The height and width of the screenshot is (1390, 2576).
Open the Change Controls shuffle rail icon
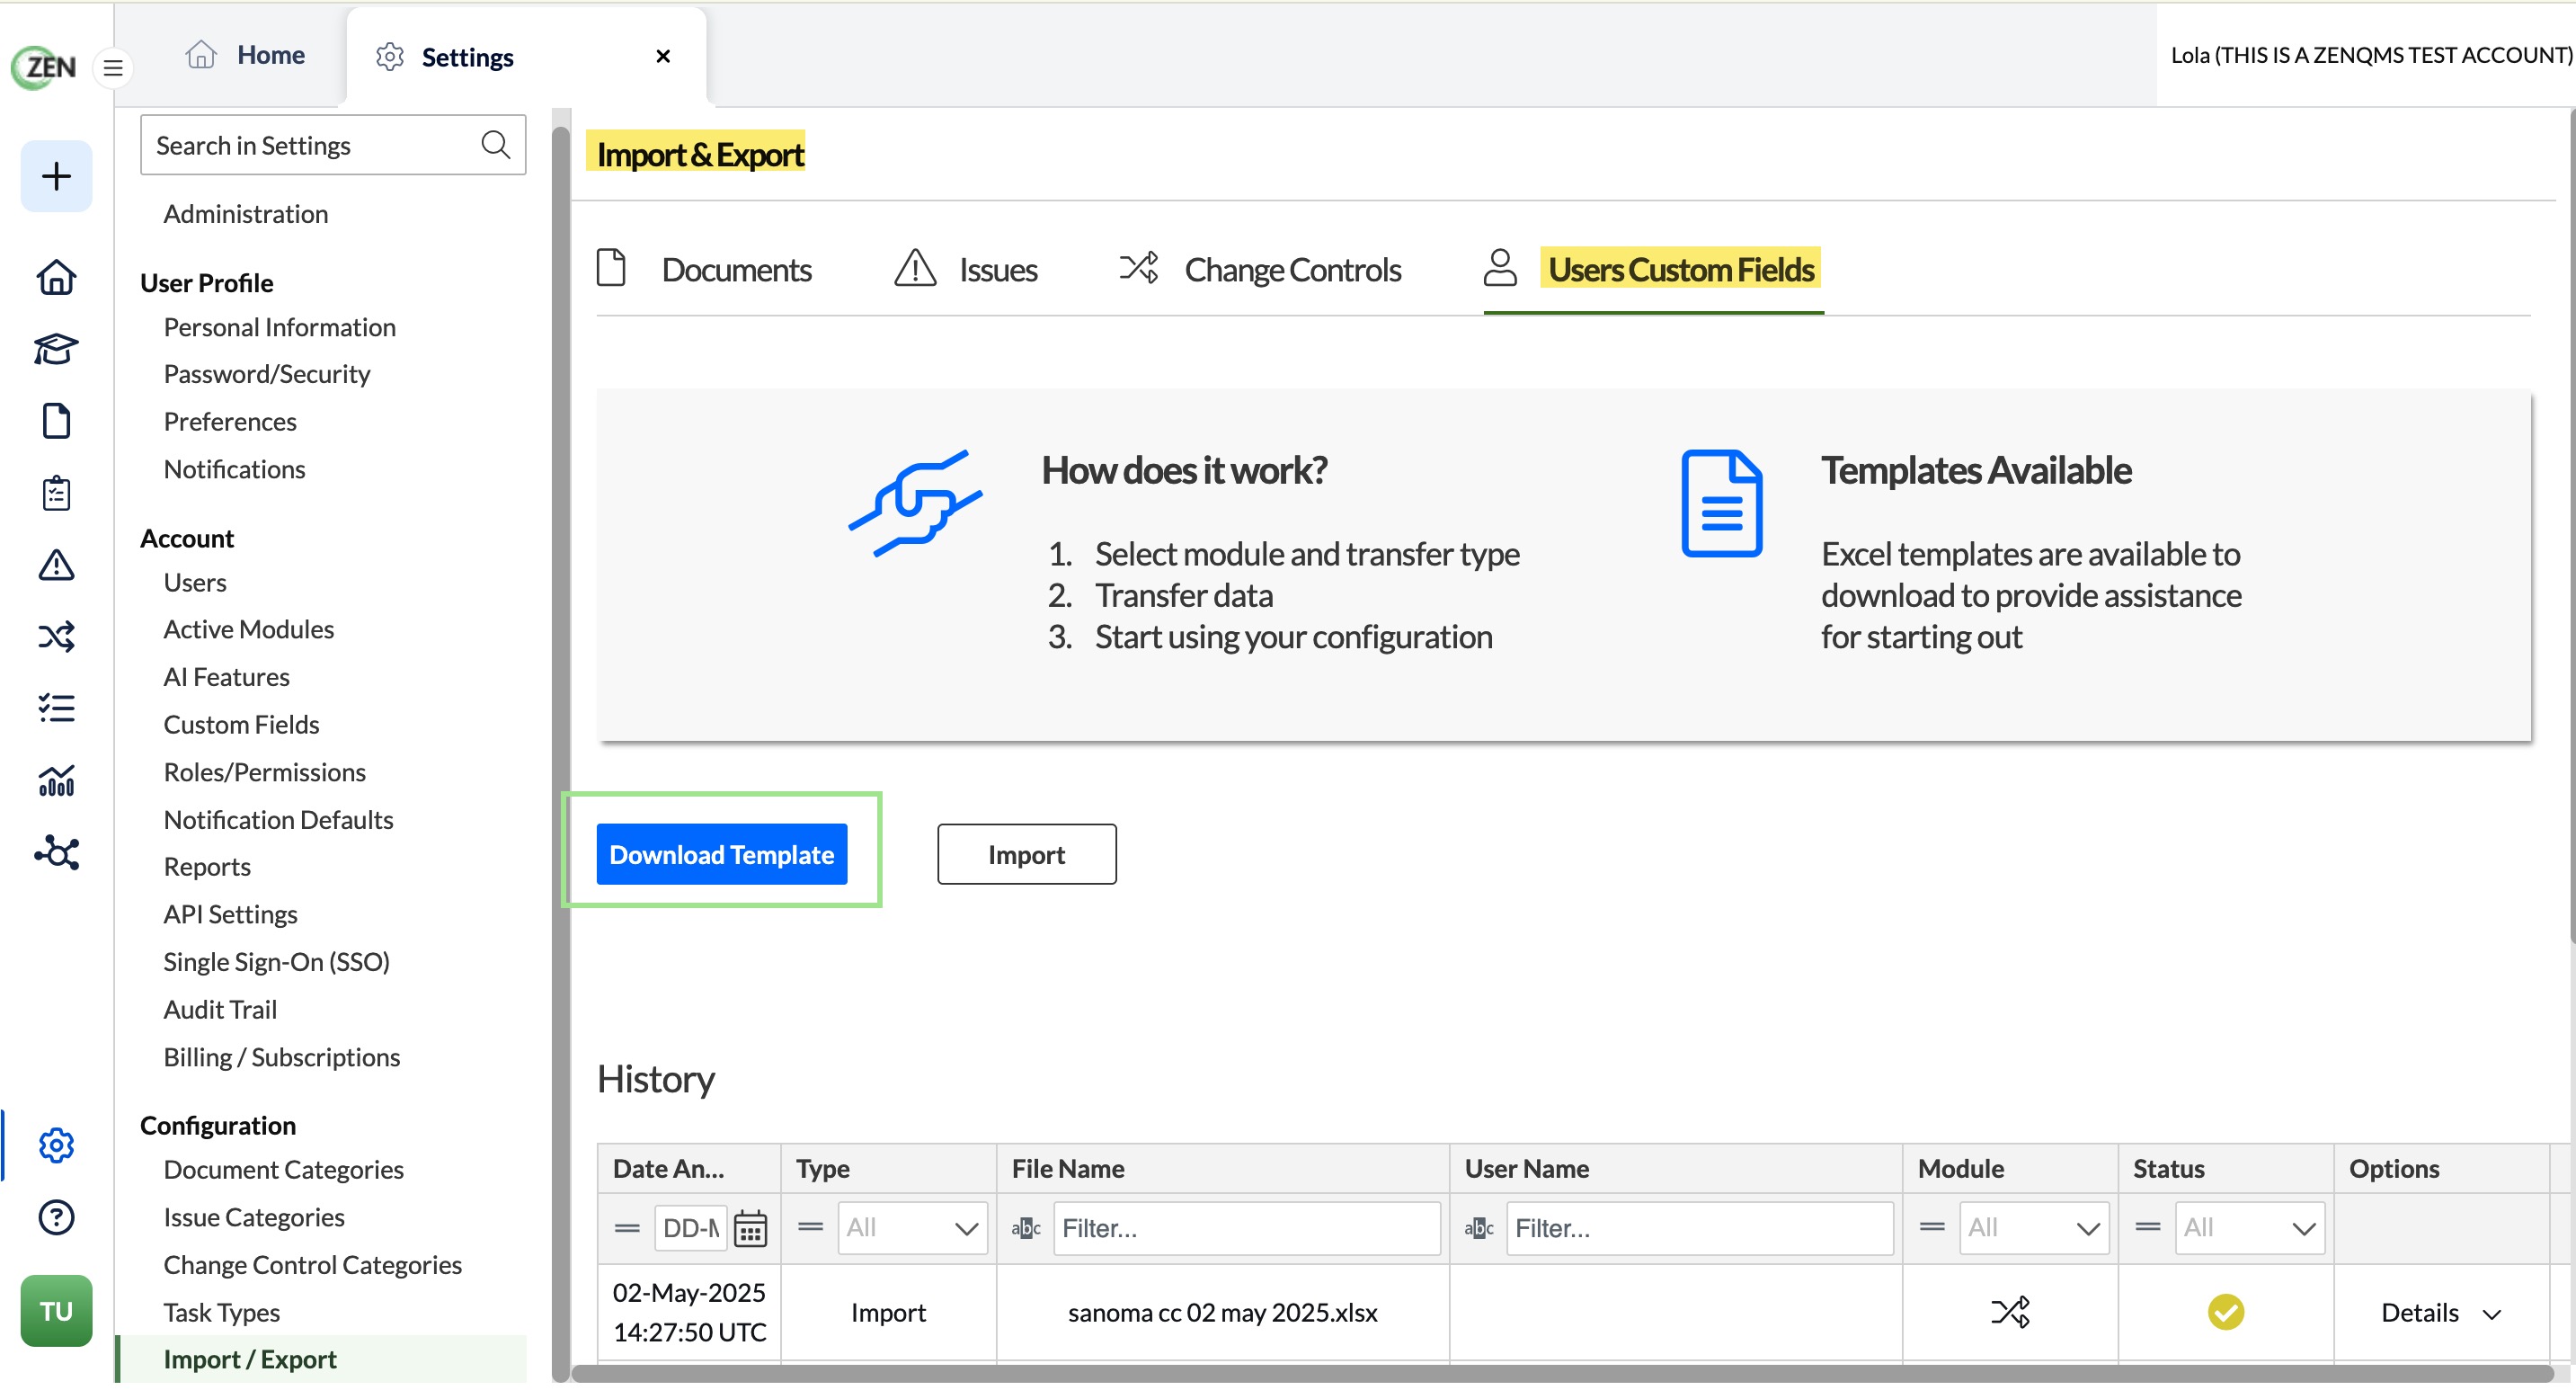[x=56, y=636]
